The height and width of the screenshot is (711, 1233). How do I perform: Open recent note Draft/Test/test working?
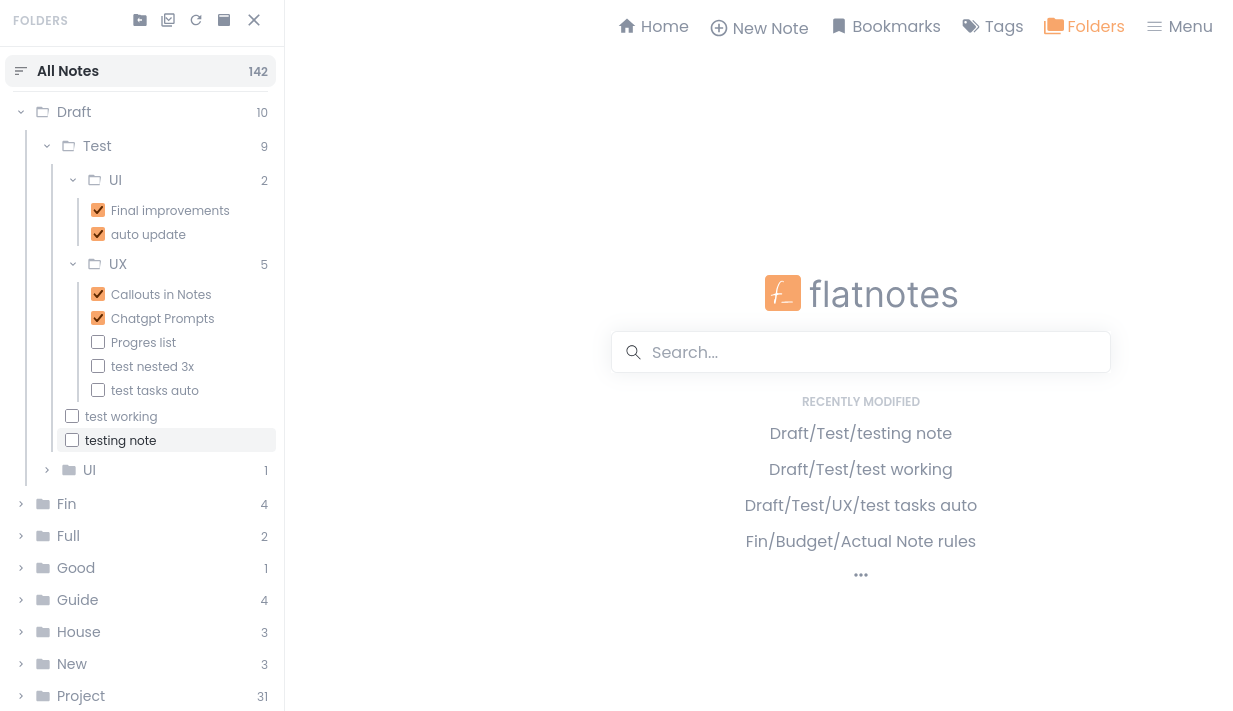point(861,469)
